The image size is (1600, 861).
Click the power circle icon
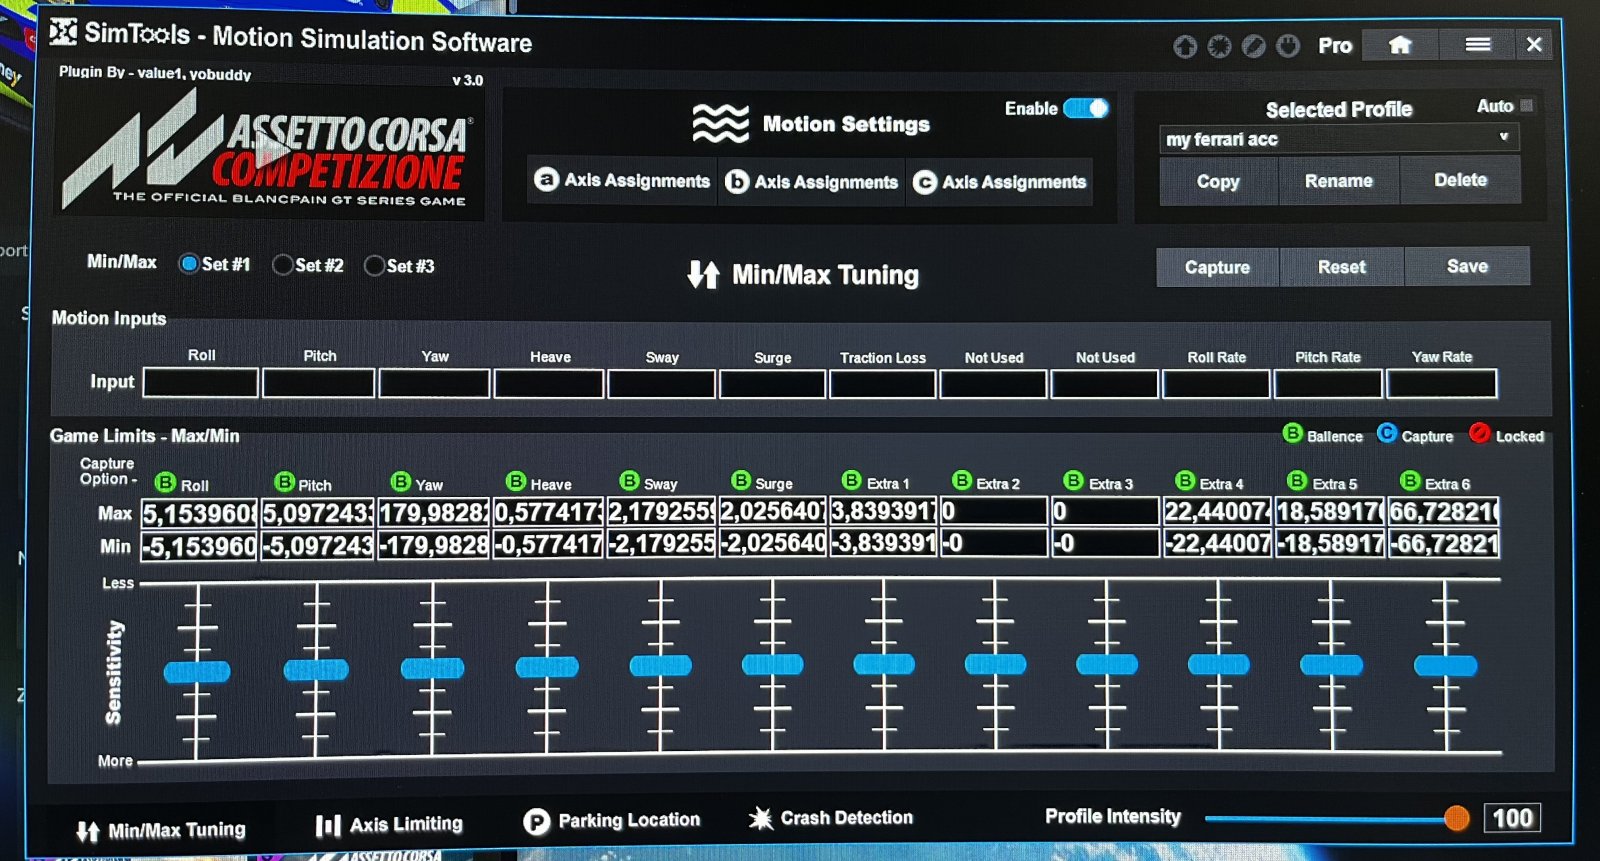click(1288, 46)
